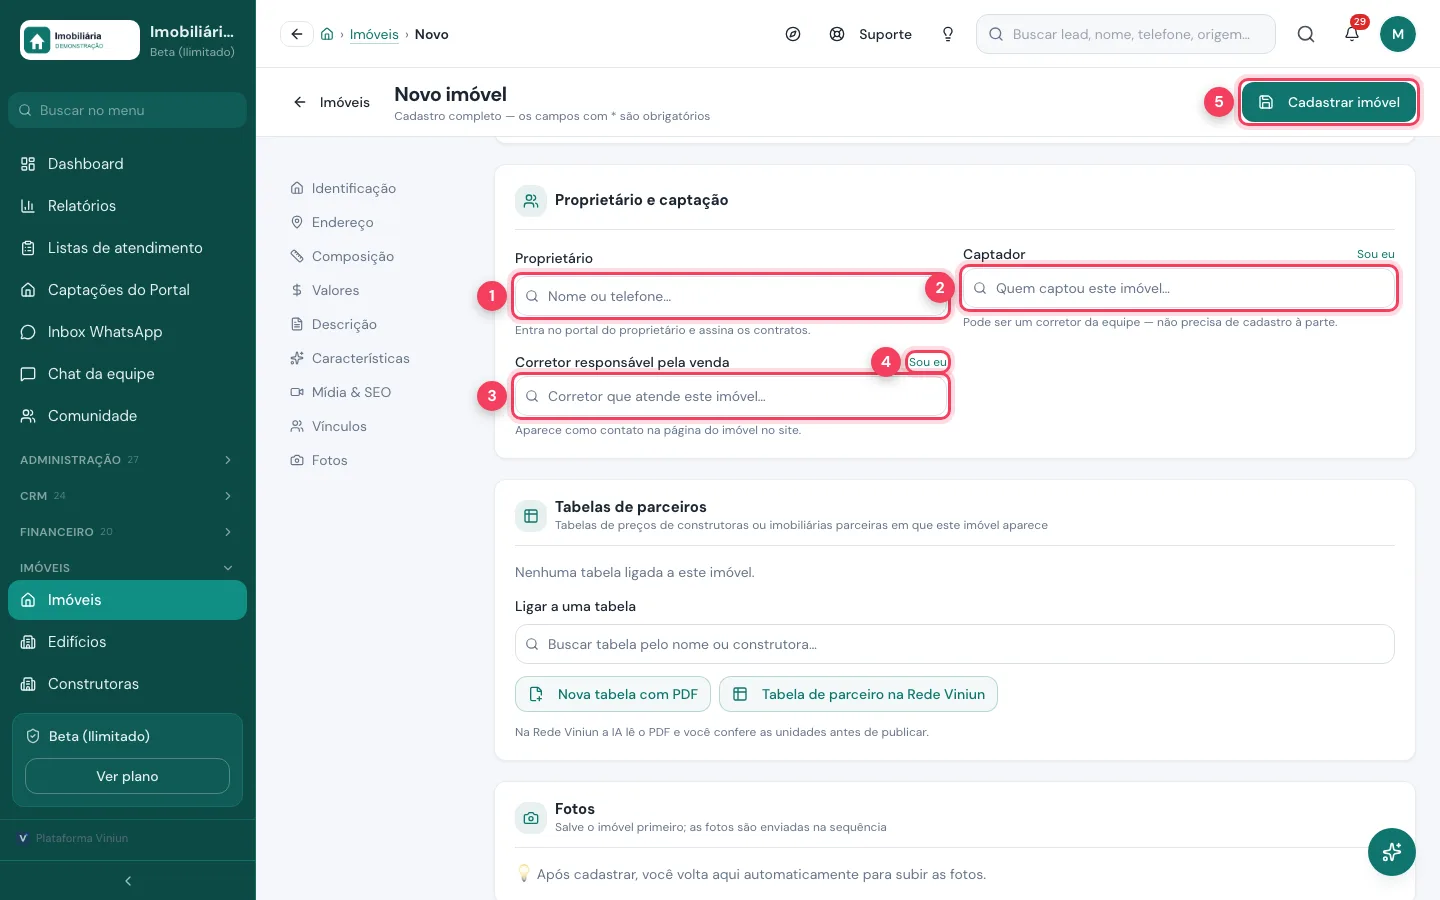The image size is (1440, 900).
Task: Click the Imóveis breadcrumb link
Action: [374, 34]
